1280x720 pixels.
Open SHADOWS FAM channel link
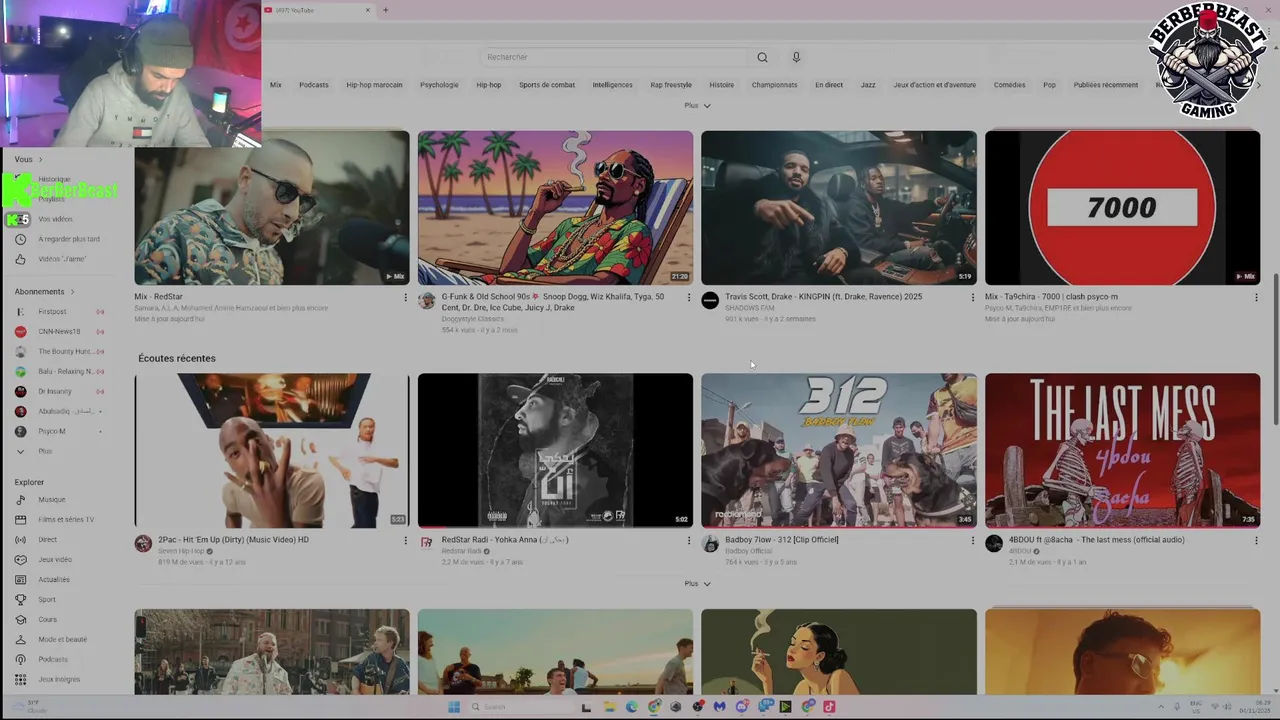(x=749, y=308)
